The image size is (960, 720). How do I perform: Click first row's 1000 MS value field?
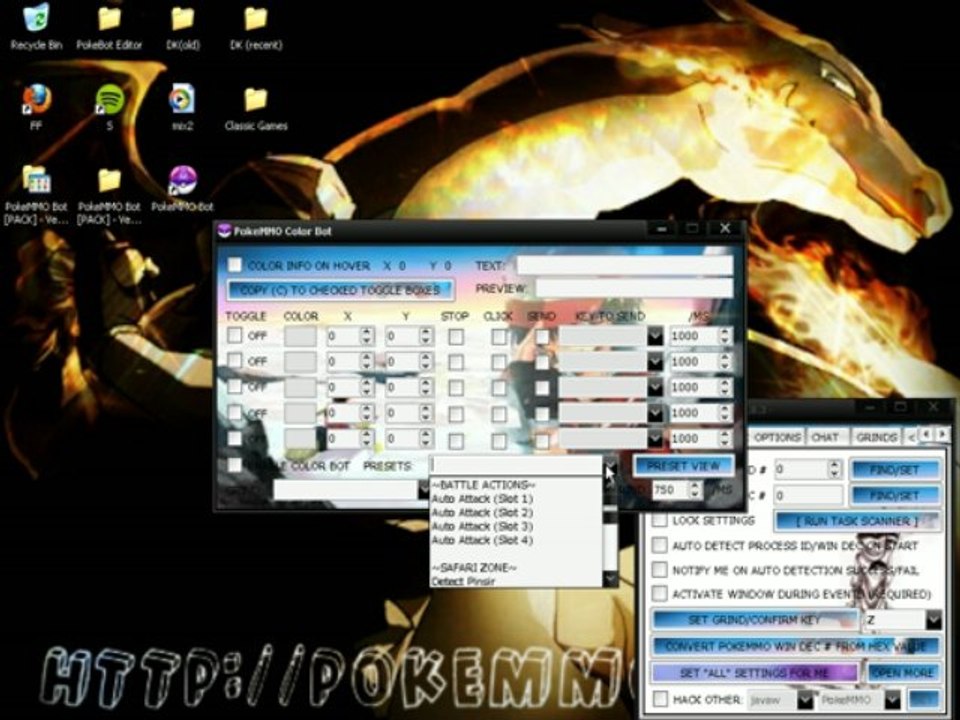pyautogui.click(x=694, y=336)
